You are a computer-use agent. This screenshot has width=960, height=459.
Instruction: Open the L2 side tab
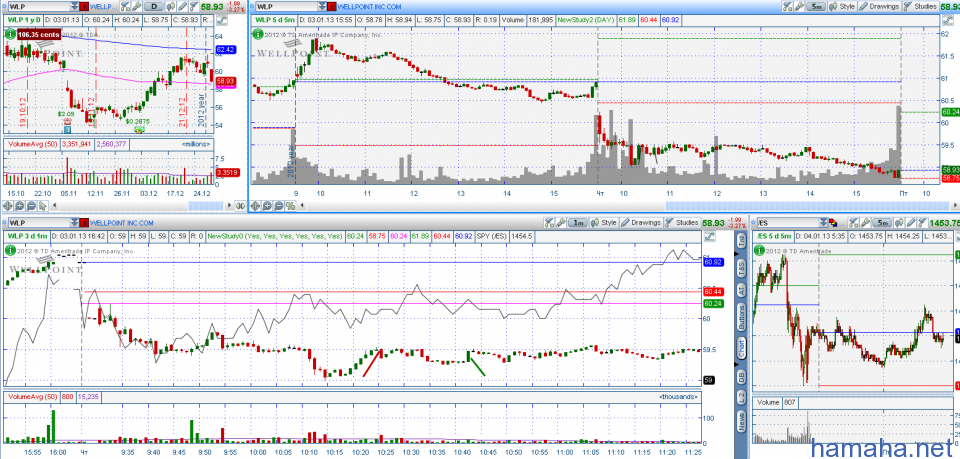[741, 397]
